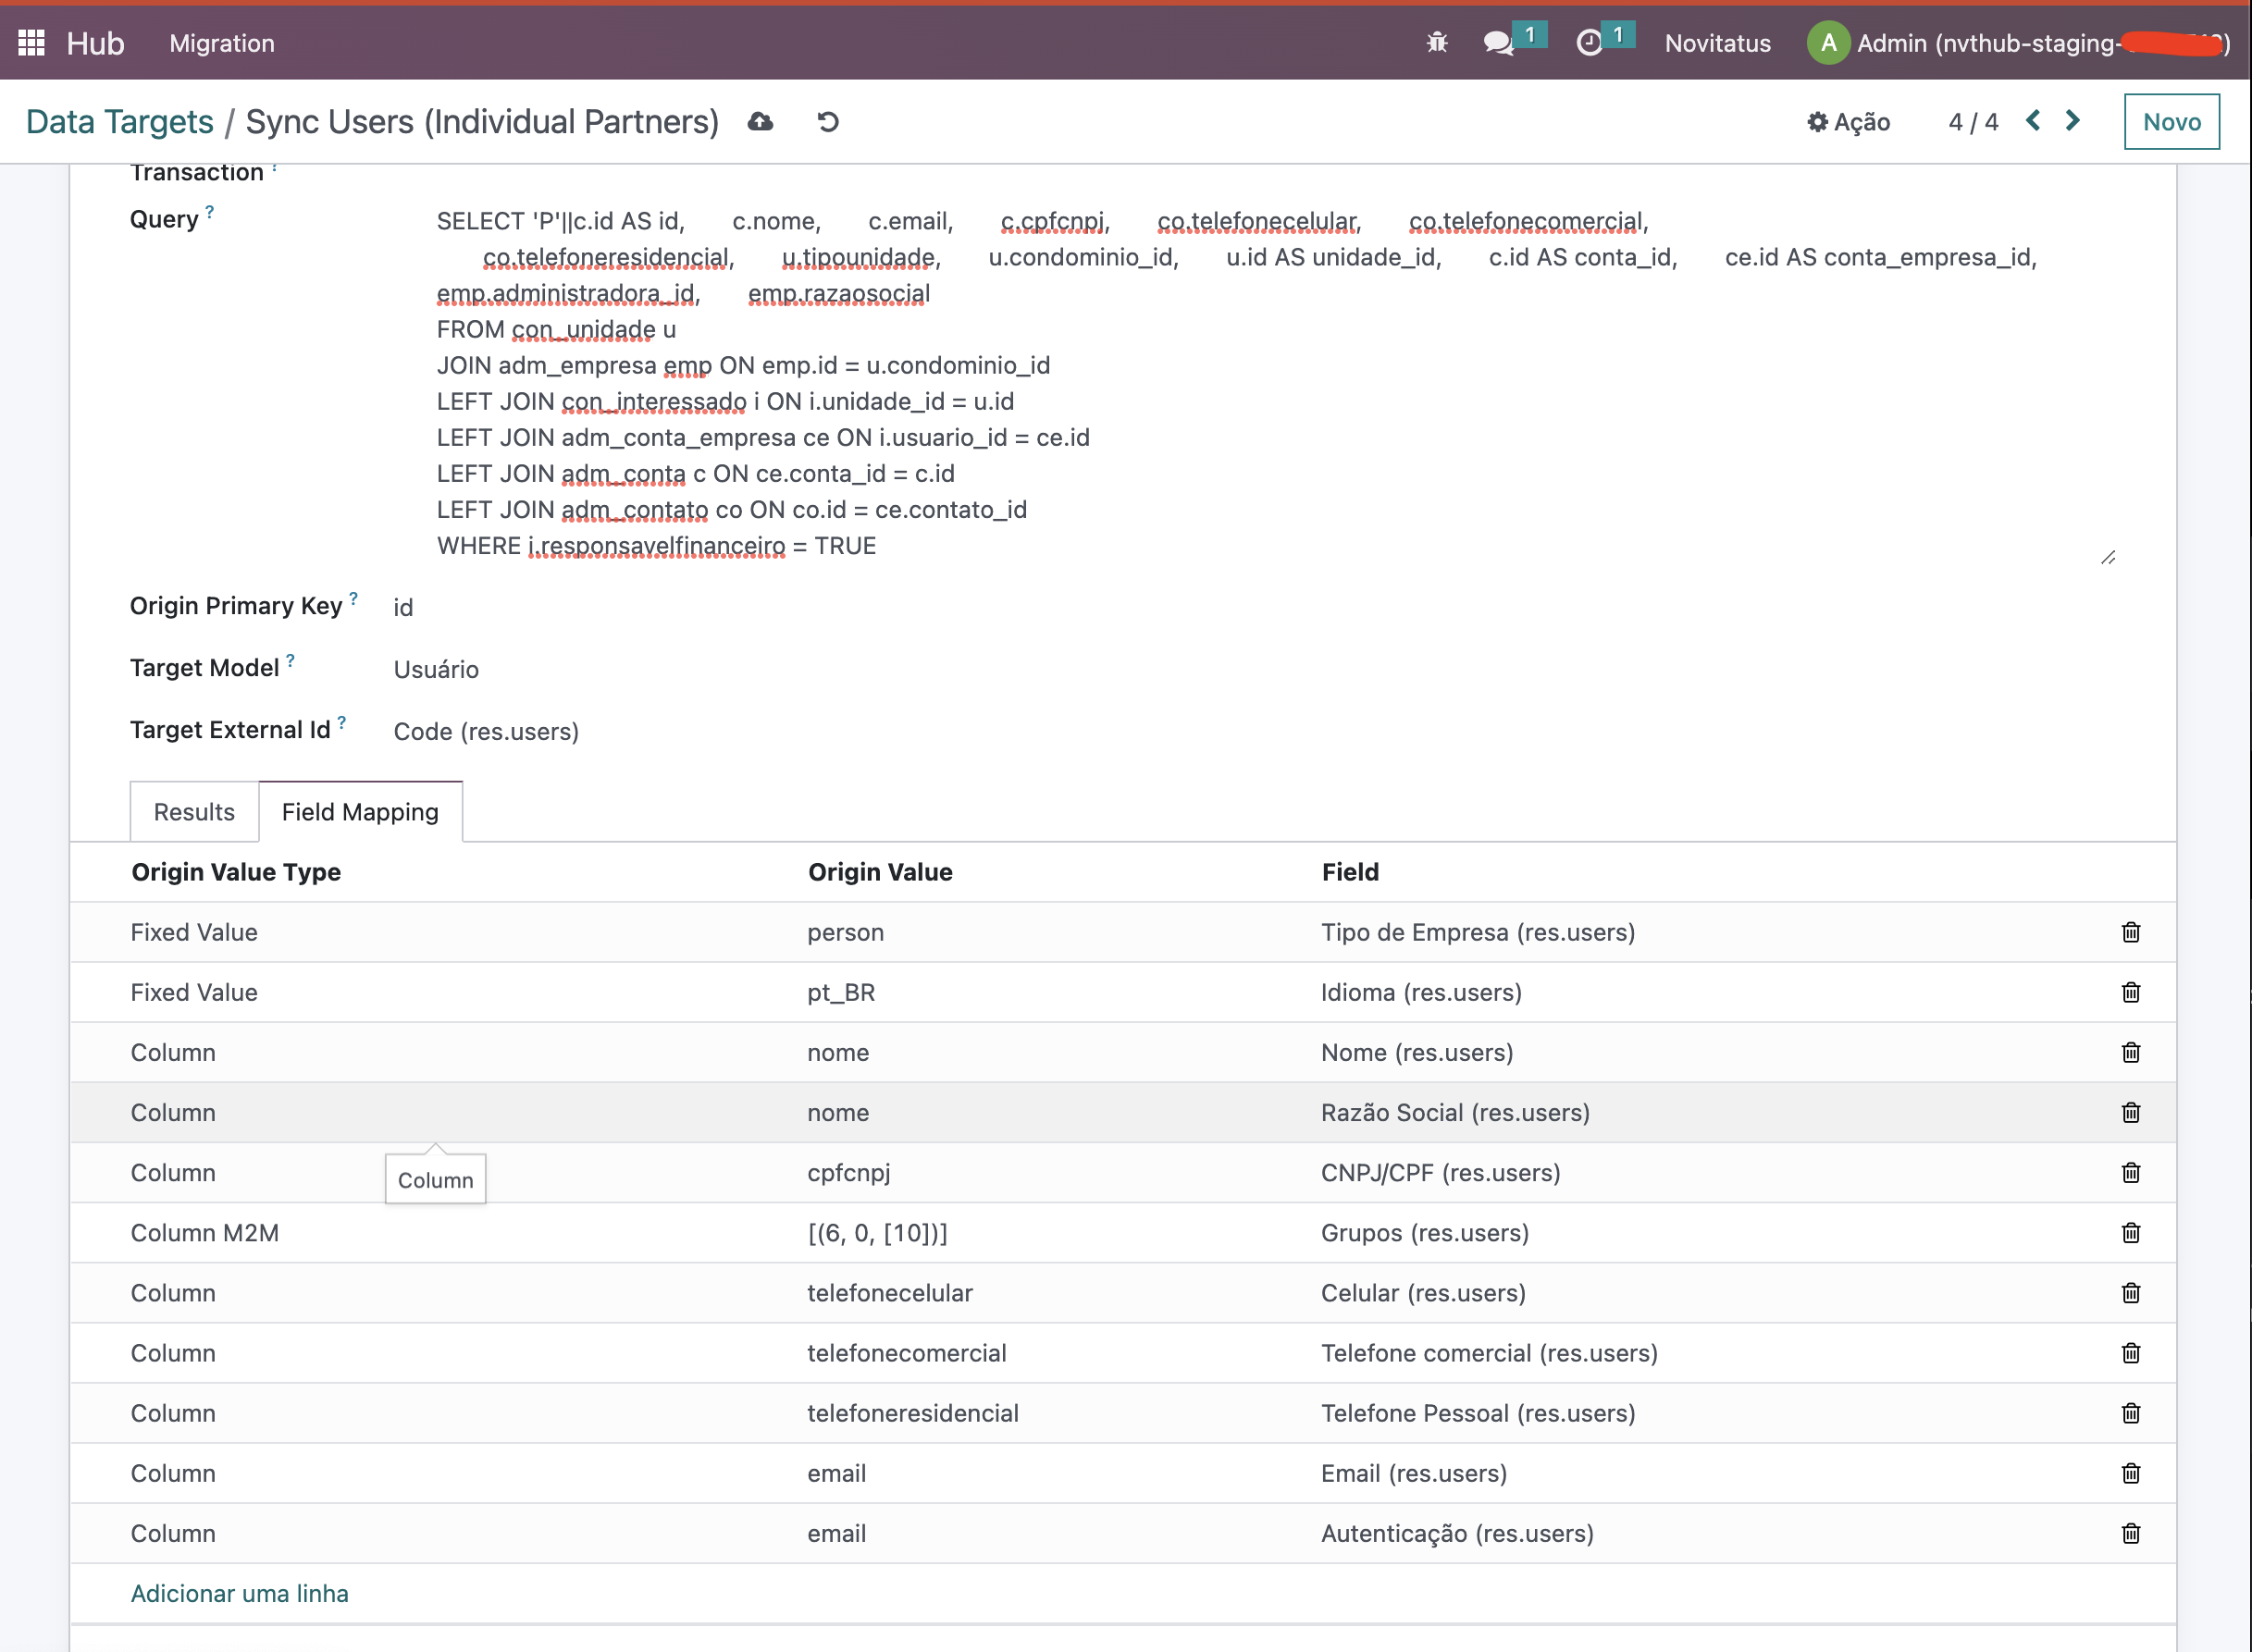Click the 'cpfcnpj' origin value cell
This screenshot has width=2252, height=1652.
849,1172
